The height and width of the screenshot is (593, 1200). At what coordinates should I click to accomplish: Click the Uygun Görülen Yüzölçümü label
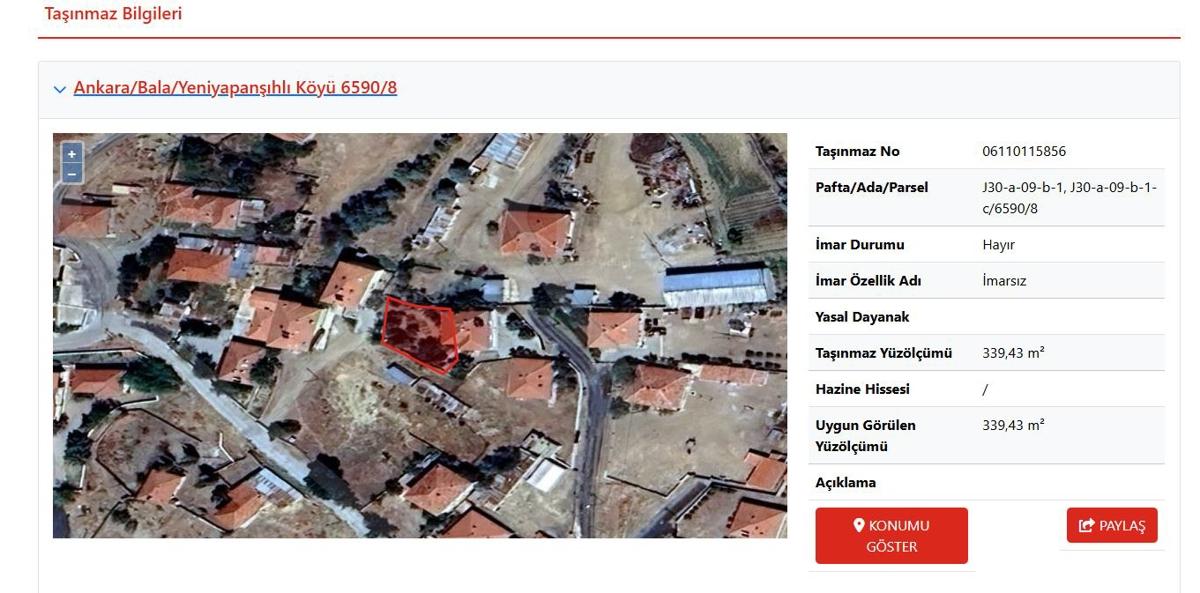865,436
